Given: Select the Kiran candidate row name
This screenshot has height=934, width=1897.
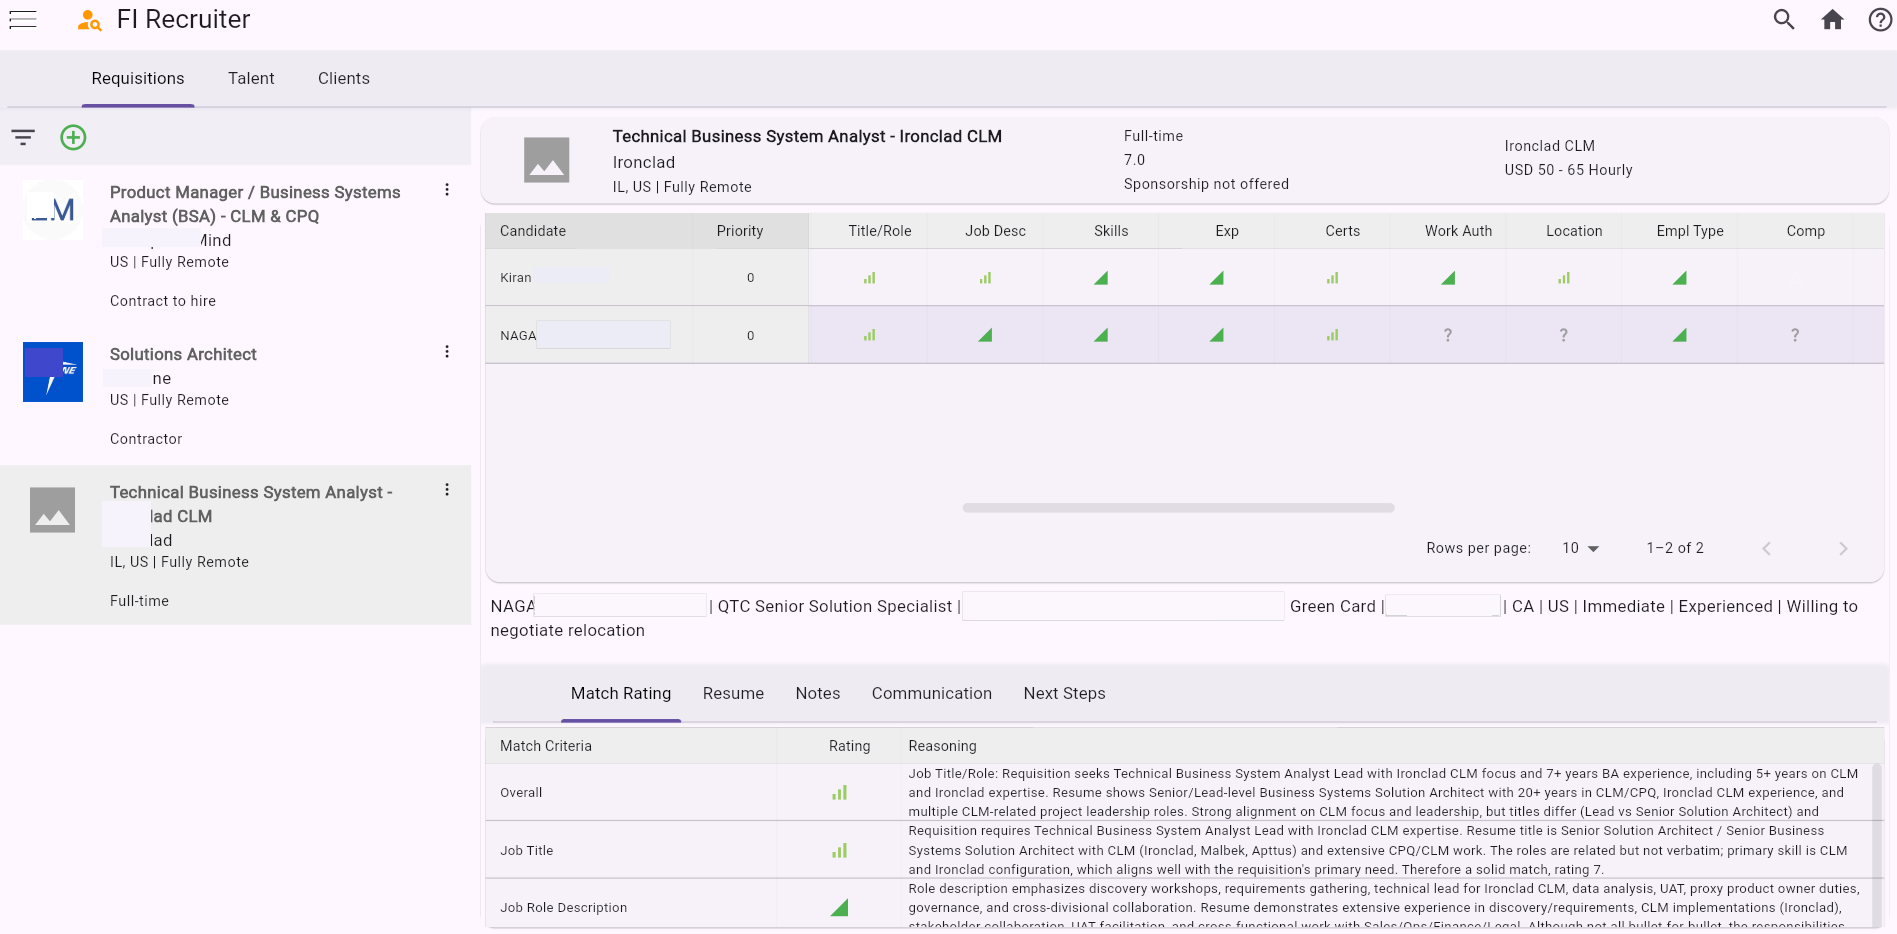Looking at the screenshot, I should pos(516,278).
